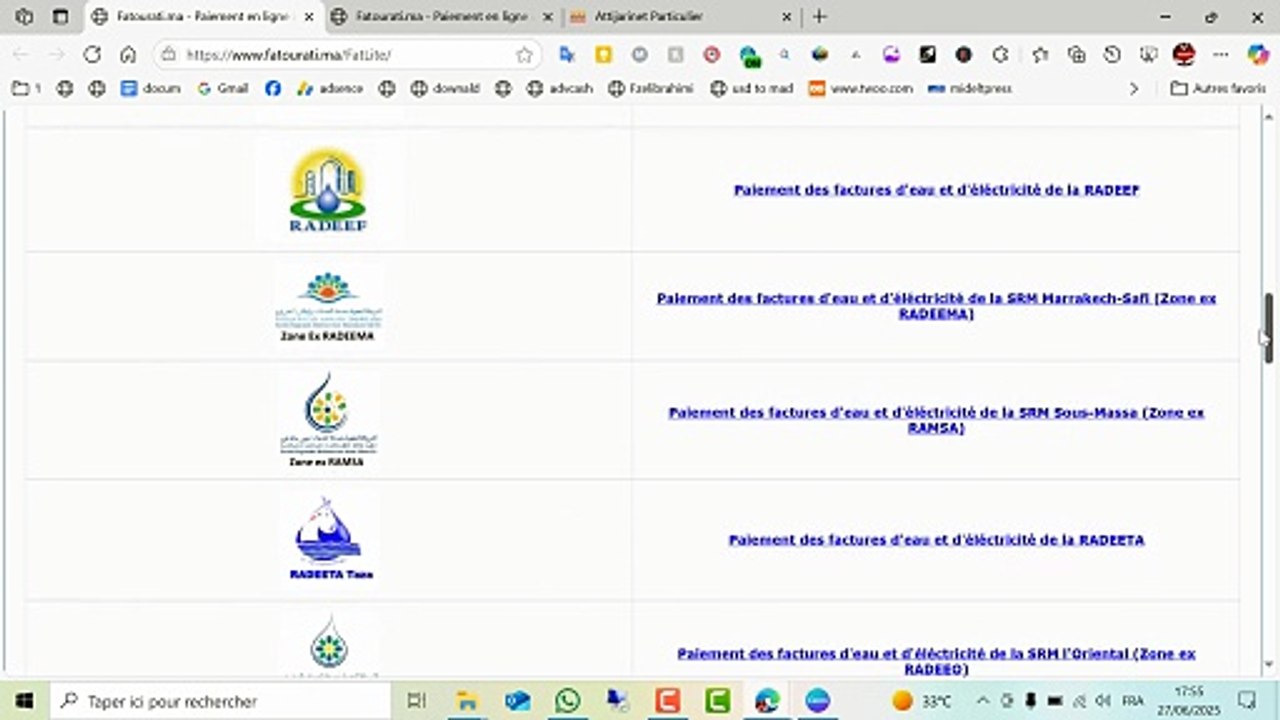
Task: Open the Gmail bookmark
Action: (223, 88)
